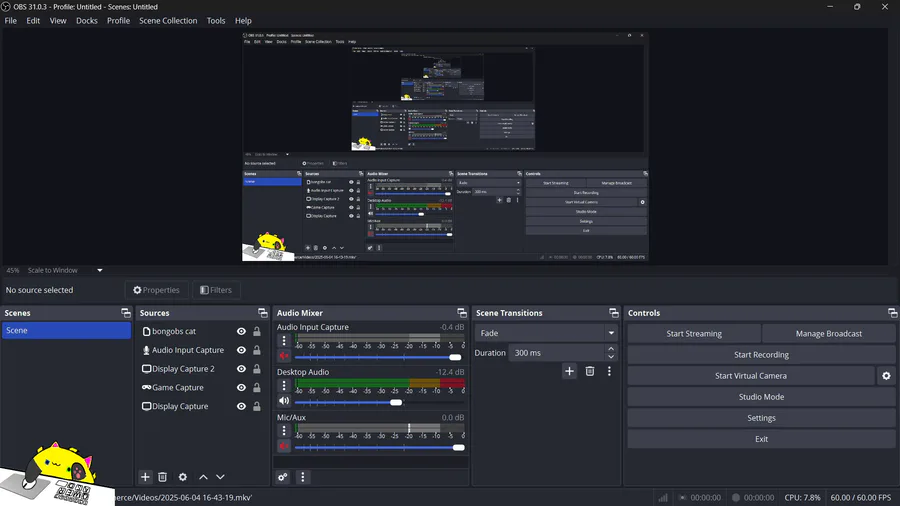Click Manage Broadcast button
This screenshot has width=900, height=506.
(829, 333)
